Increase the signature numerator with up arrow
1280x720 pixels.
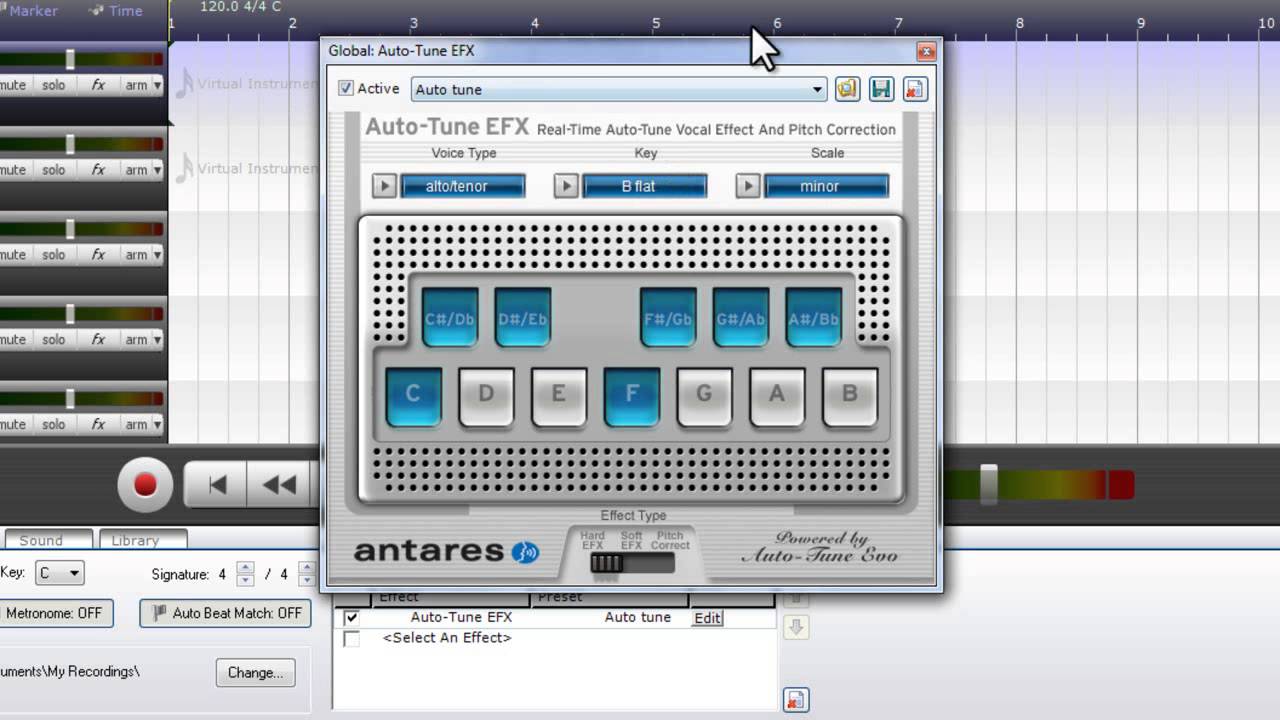pyautogui.click(x=245, y=568)
